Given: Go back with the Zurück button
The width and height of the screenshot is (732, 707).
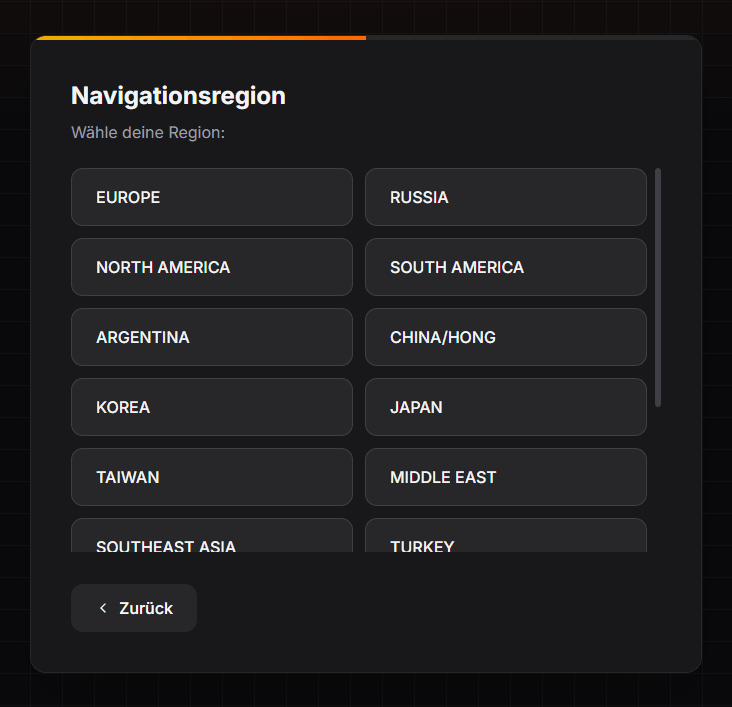Looking at the screenshot, I should [x=134, y=608].
